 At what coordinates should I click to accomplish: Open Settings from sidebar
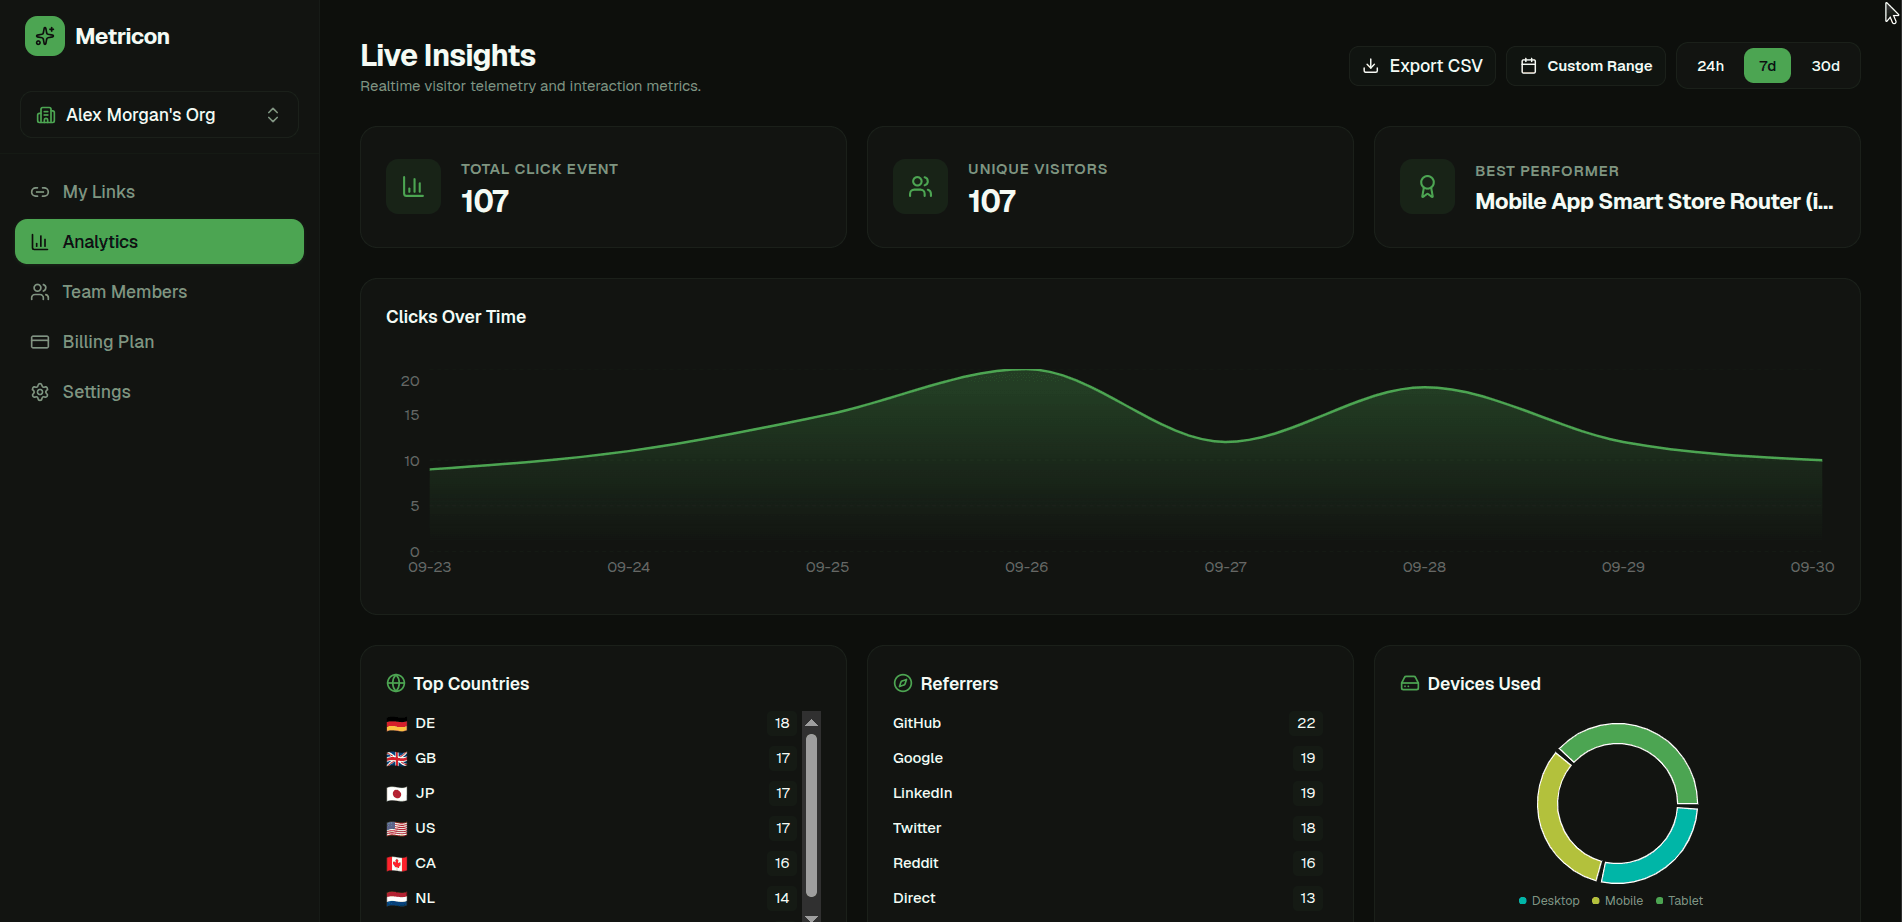tap(159, 392)
